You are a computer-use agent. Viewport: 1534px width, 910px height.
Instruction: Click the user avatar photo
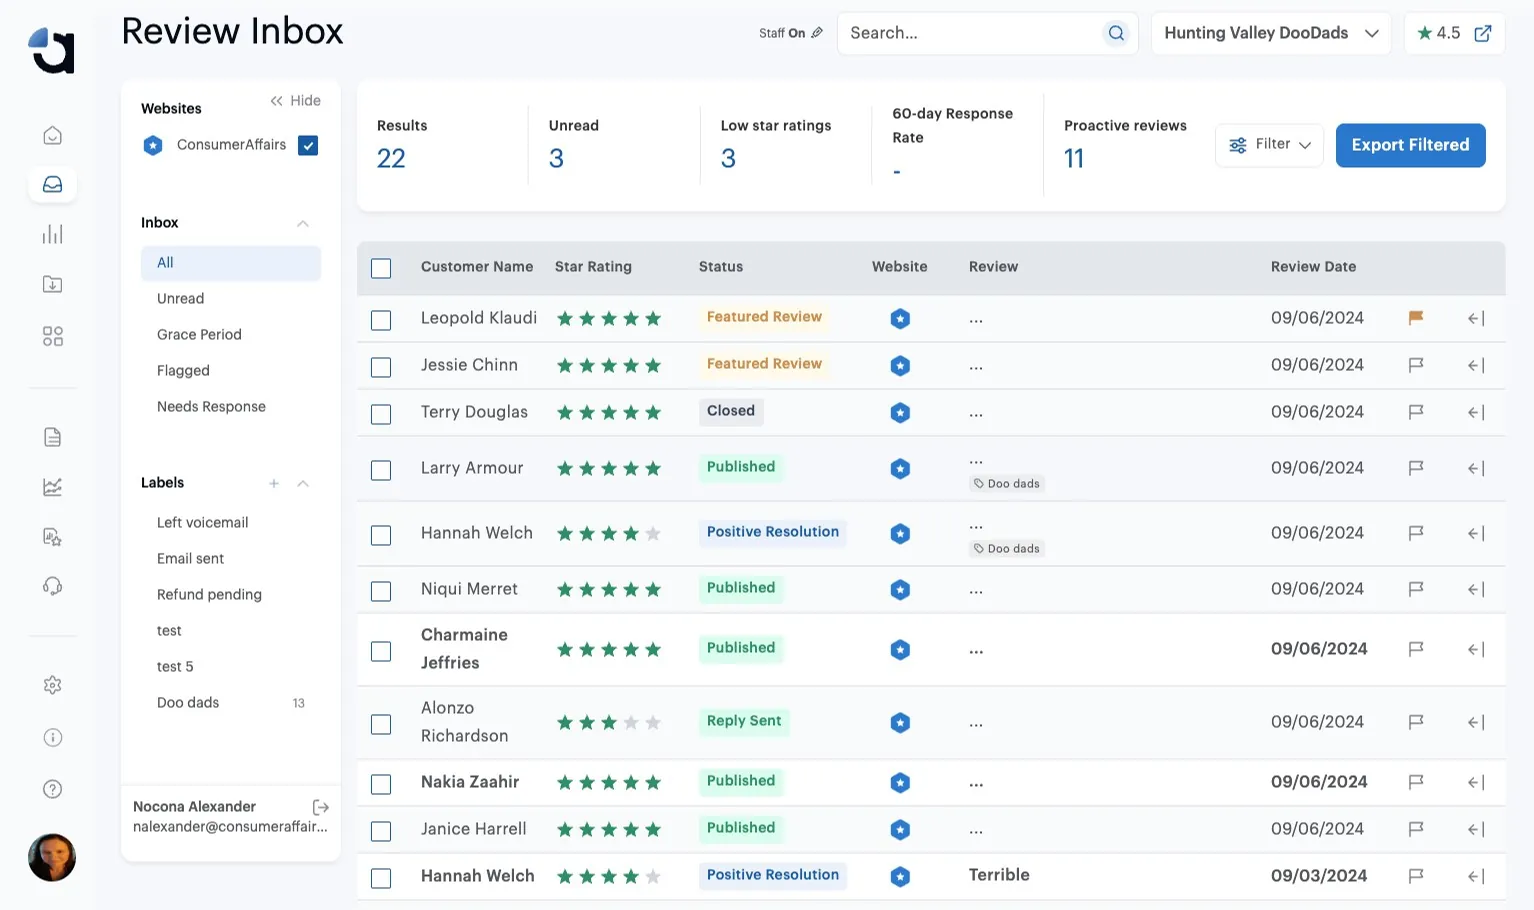pyautogui.click(x=52, y=857)
